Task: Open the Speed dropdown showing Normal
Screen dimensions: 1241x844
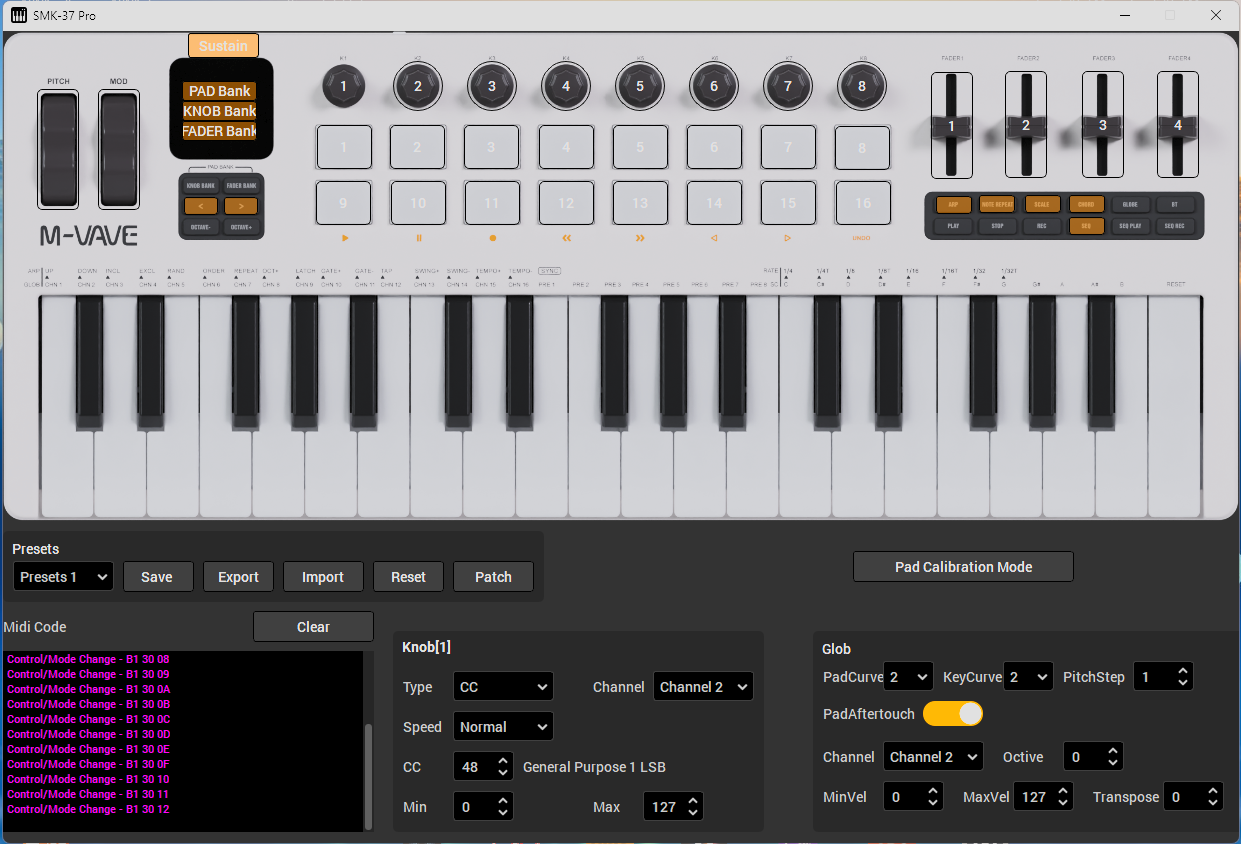Action: click(x=503, y=727)
